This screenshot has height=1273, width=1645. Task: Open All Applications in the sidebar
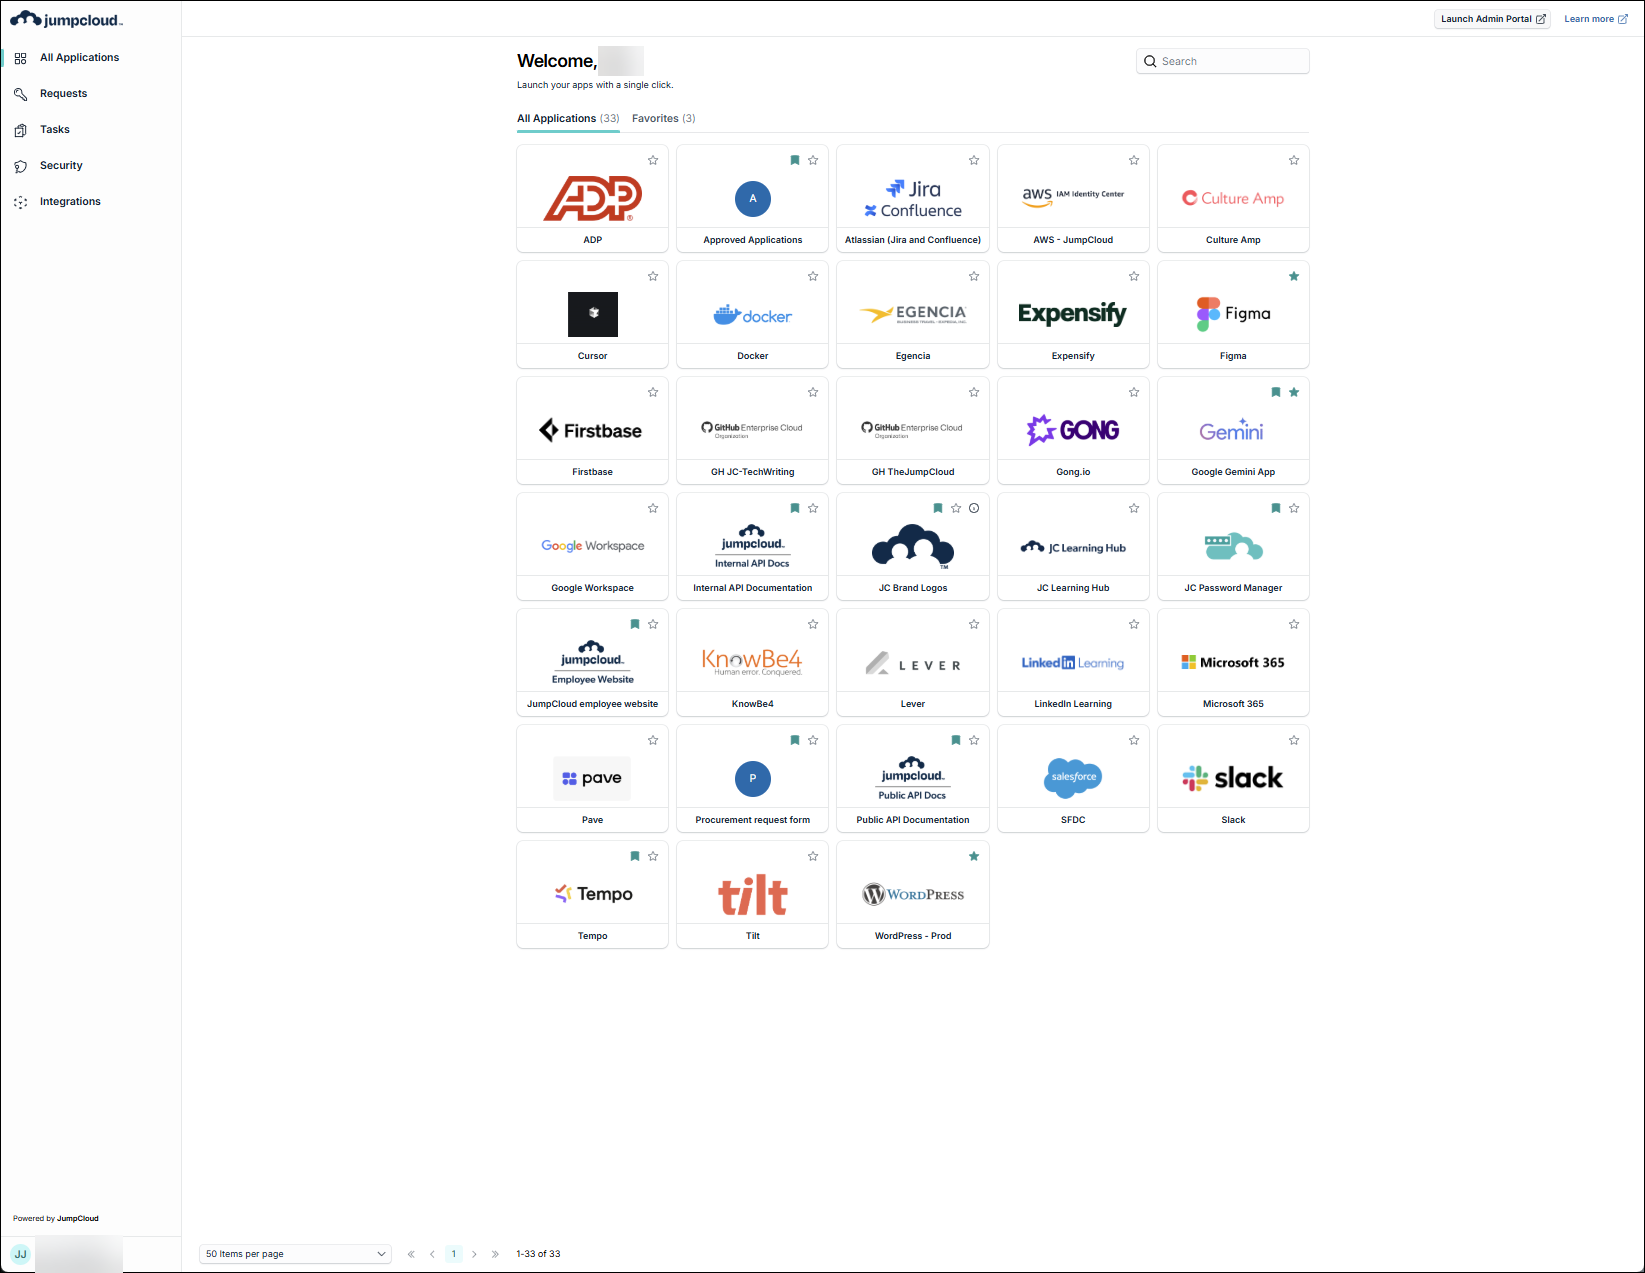[x=79, y=58]
